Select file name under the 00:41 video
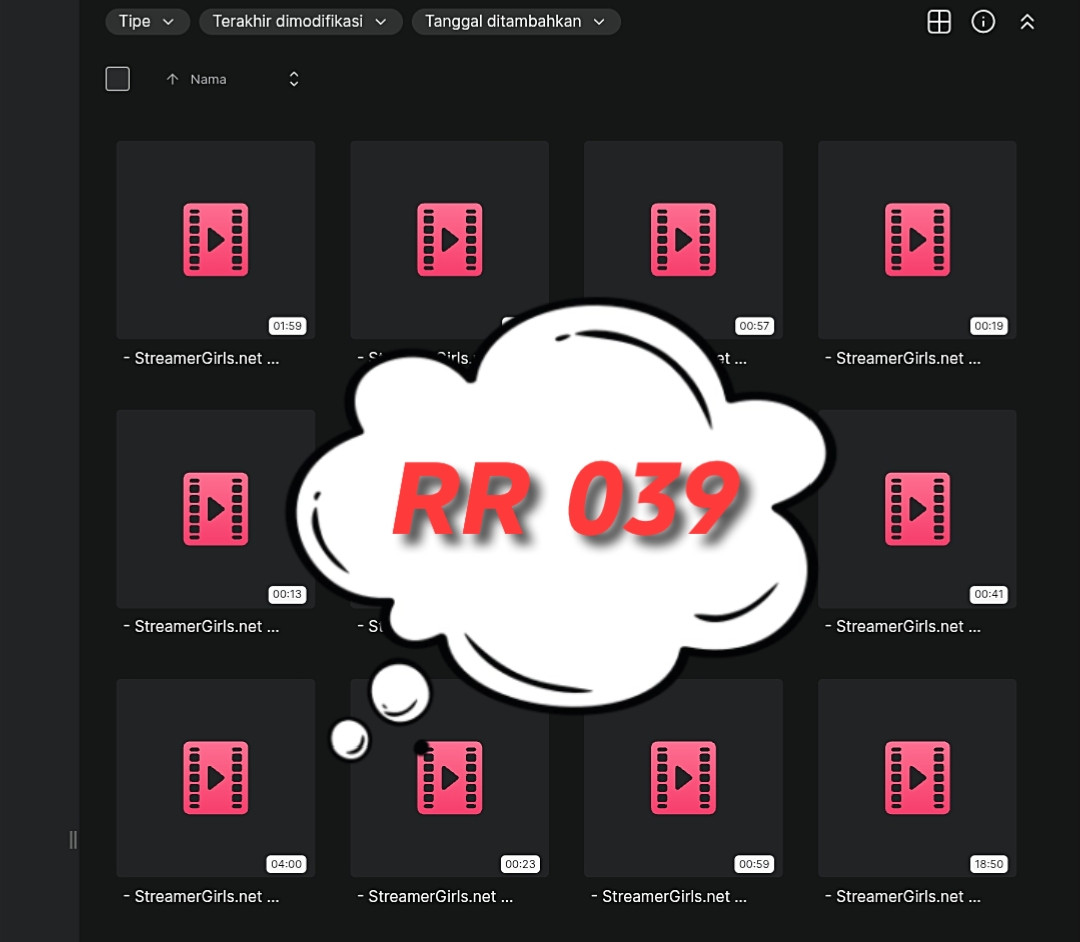1080x942 pixels. tap(903, 627)
